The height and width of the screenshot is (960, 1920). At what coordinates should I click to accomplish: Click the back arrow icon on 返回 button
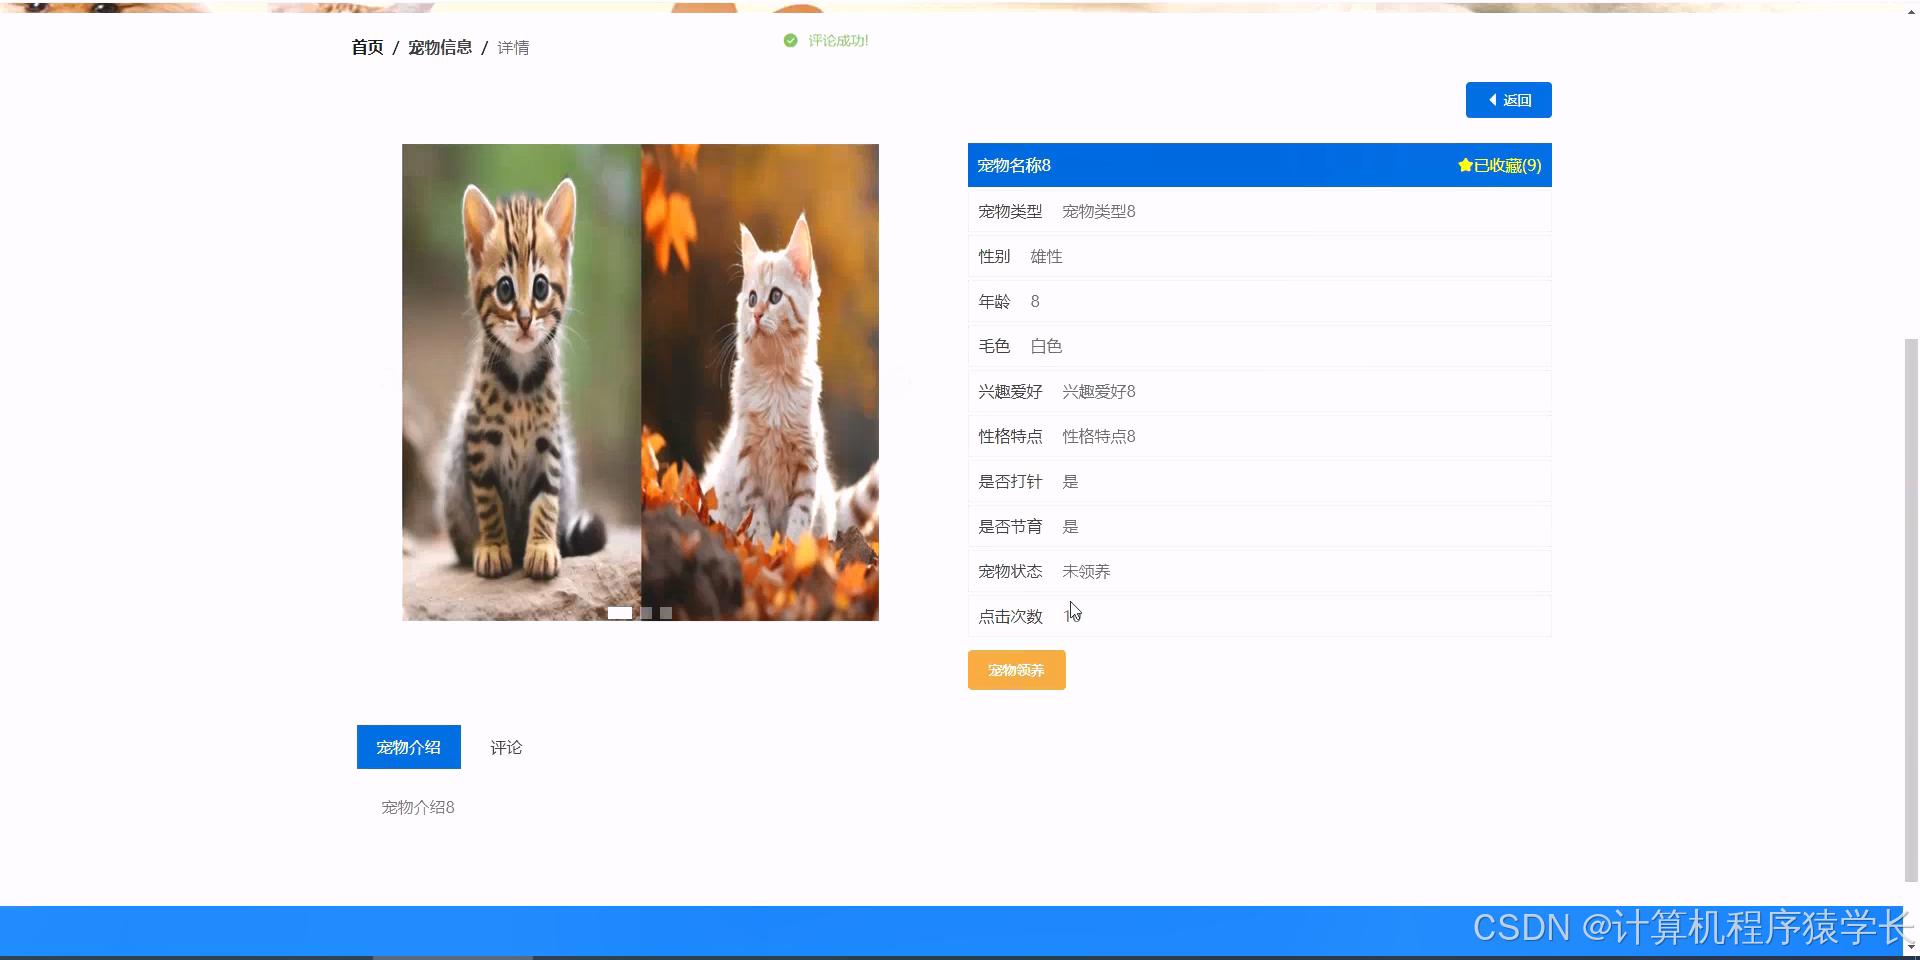(1493, 100)
